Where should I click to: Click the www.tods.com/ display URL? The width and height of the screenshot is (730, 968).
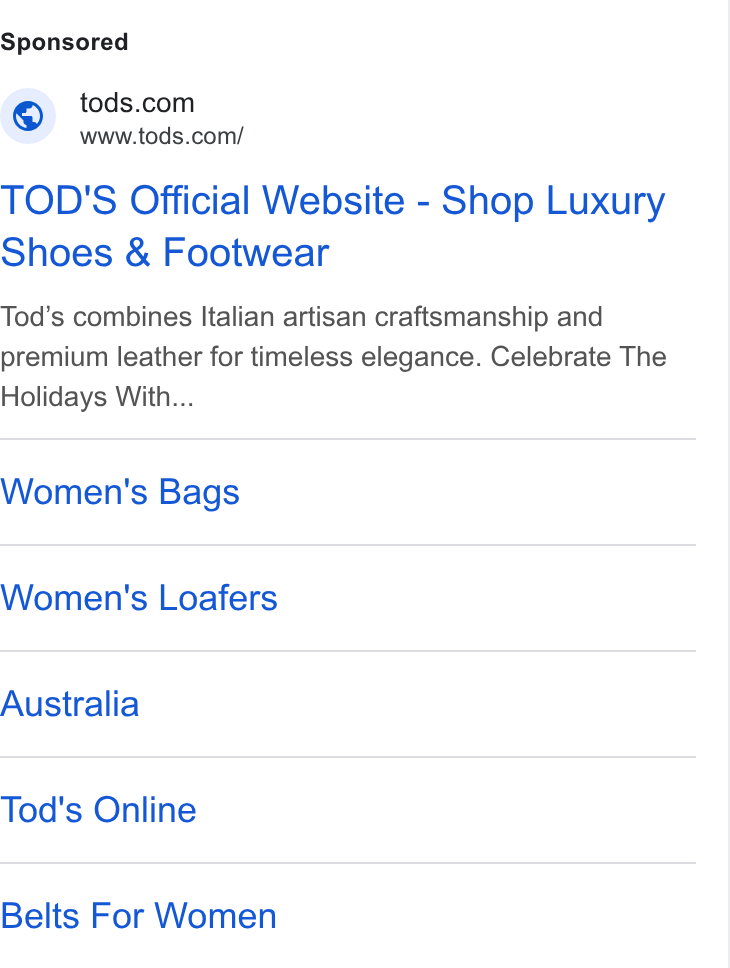pos(162,136)
